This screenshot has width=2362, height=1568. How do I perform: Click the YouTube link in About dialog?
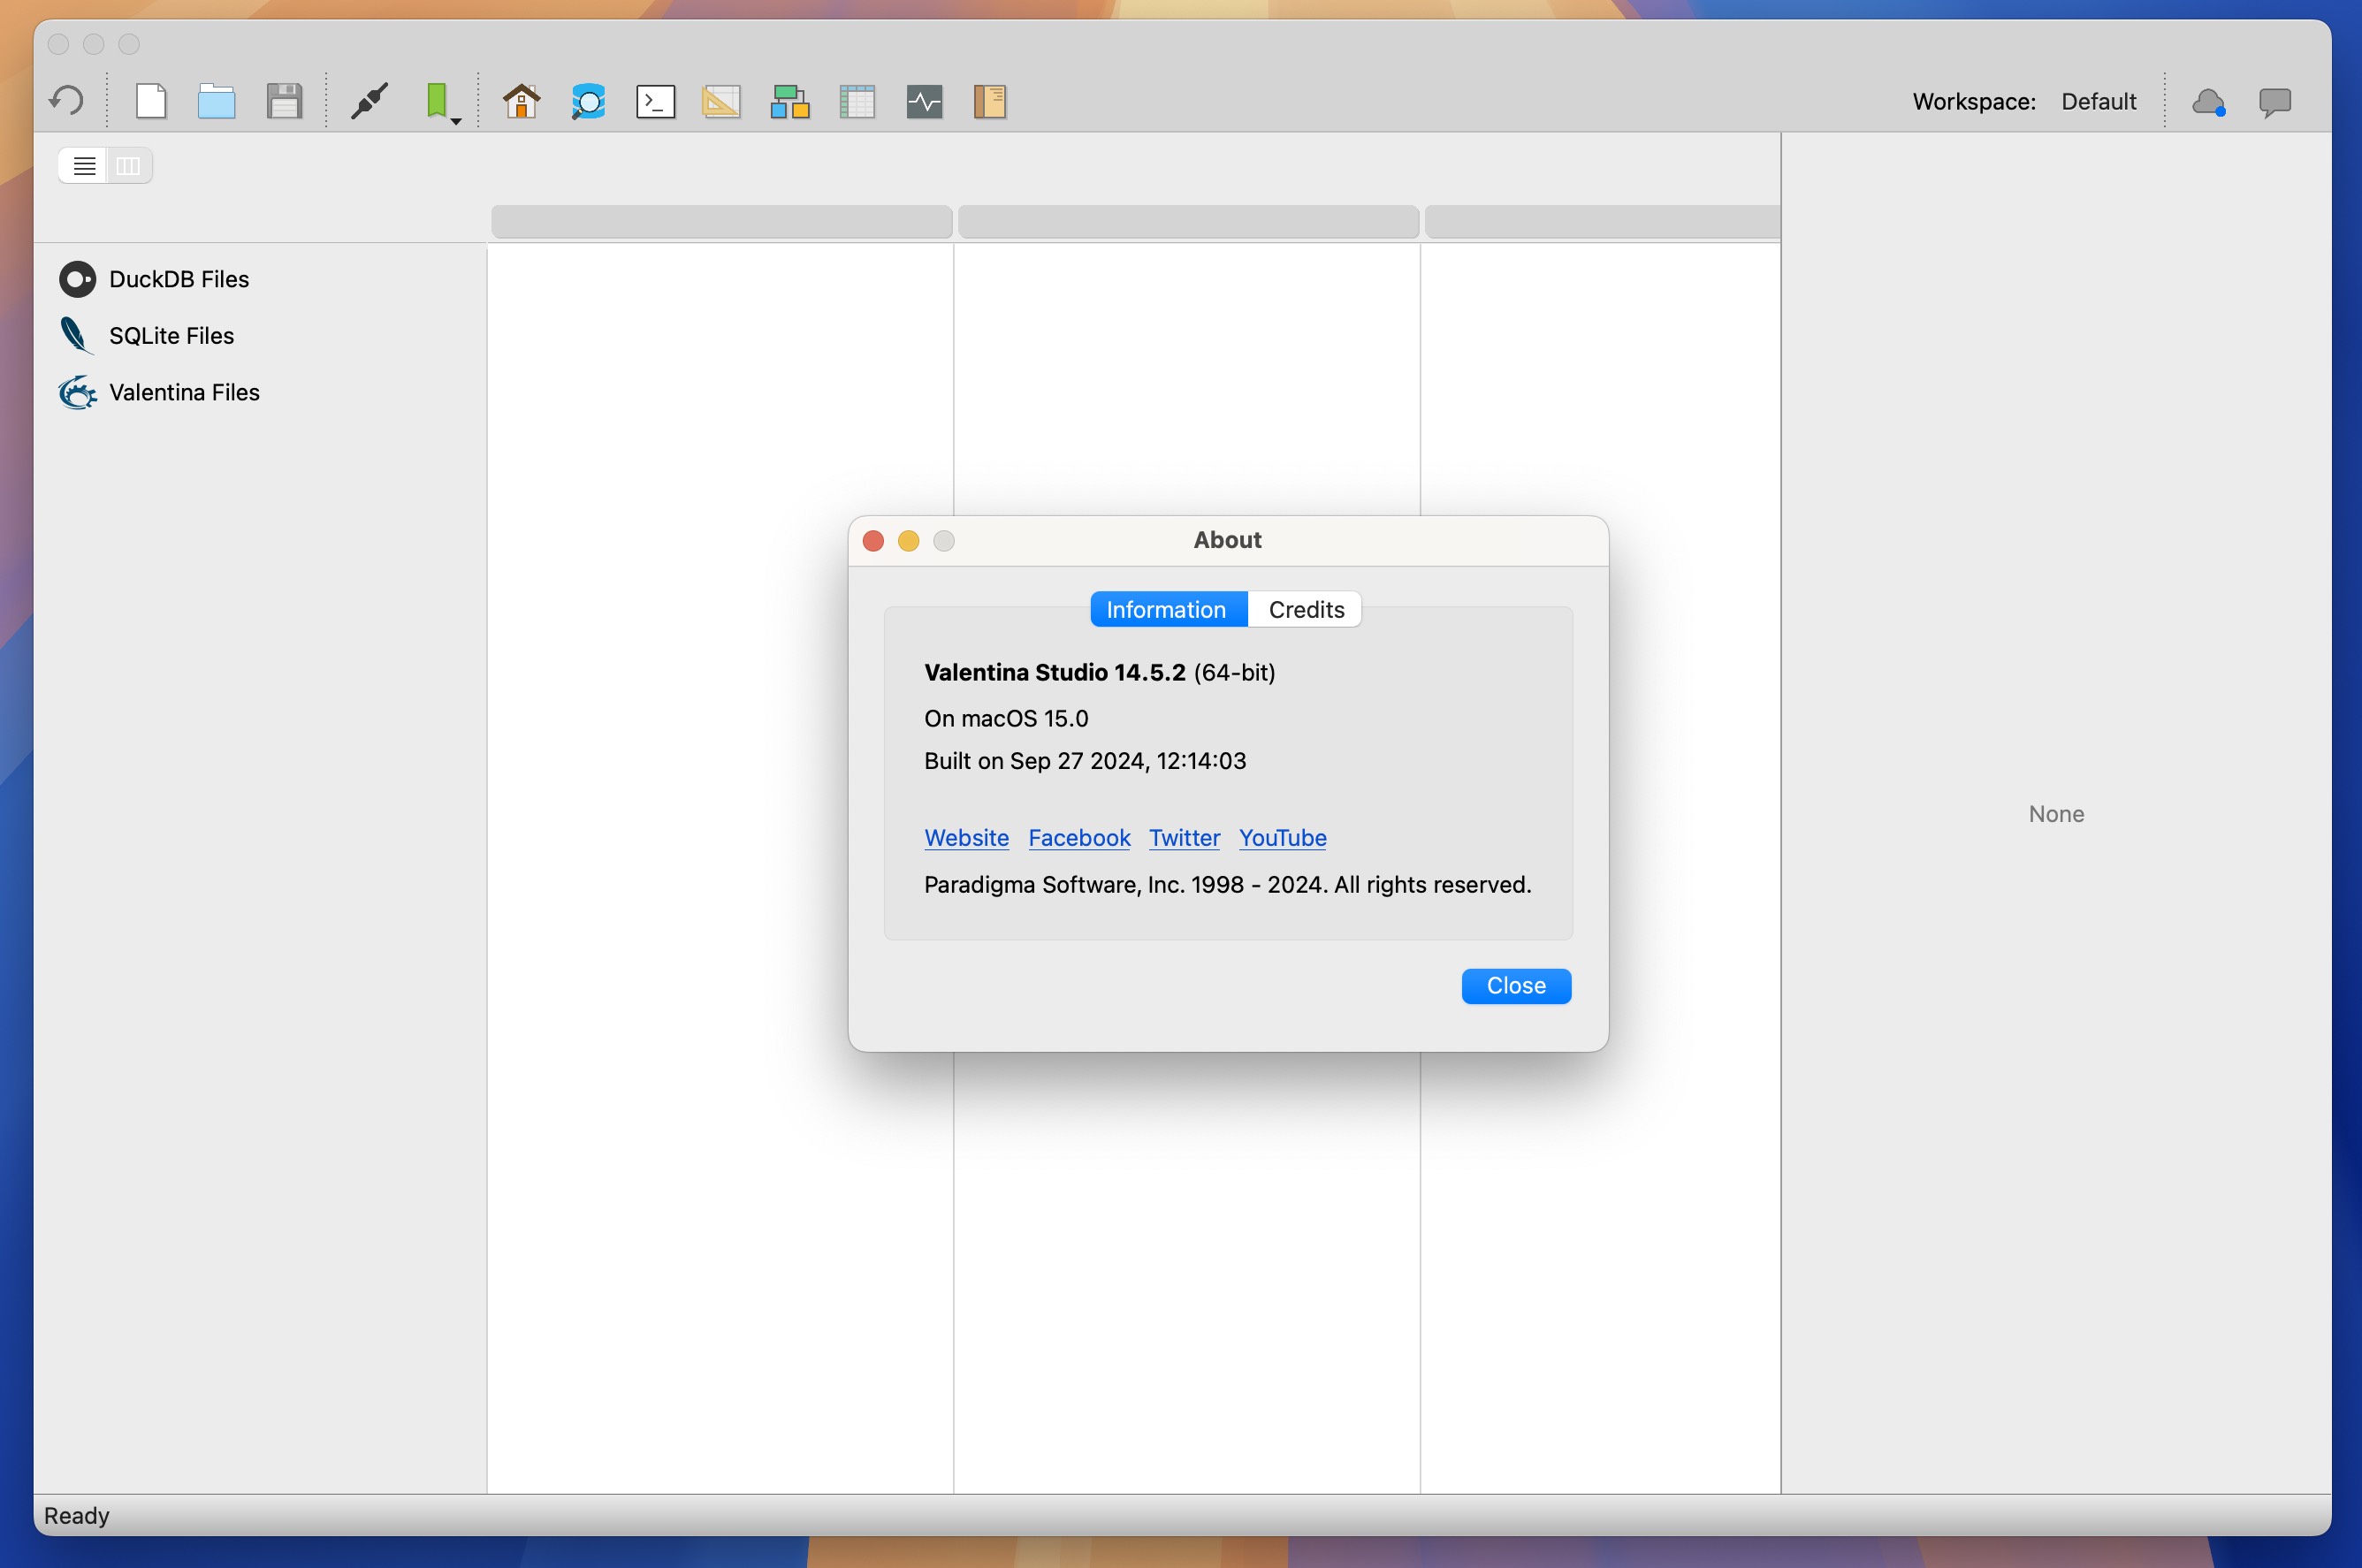coord(1283,836)
